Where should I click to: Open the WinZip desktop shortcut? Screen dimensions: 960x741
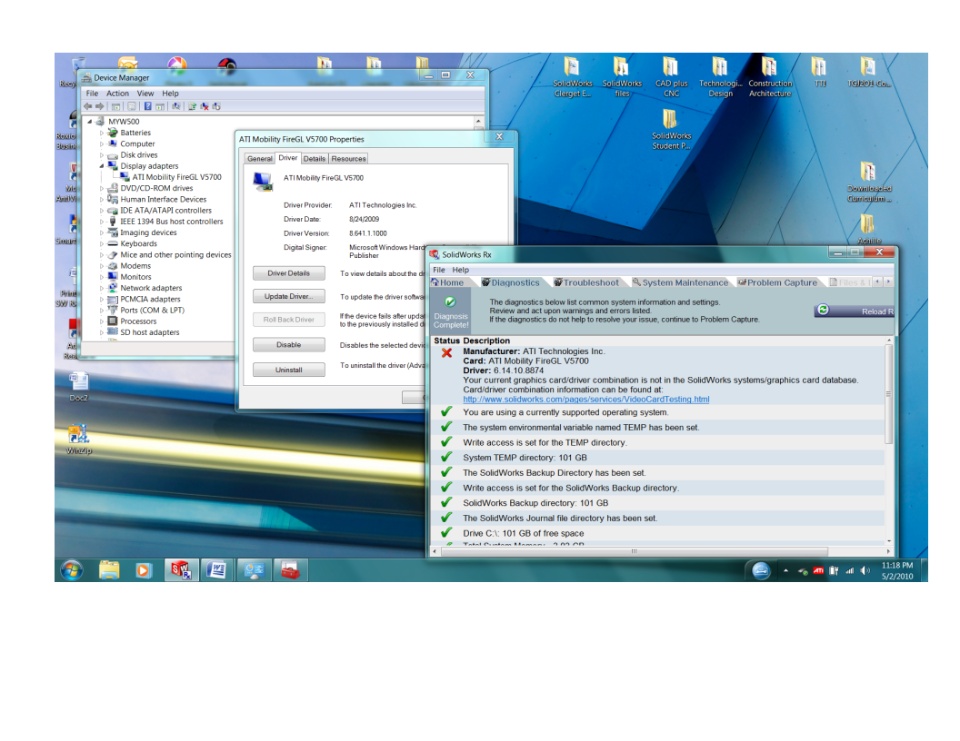pos(78,440)
